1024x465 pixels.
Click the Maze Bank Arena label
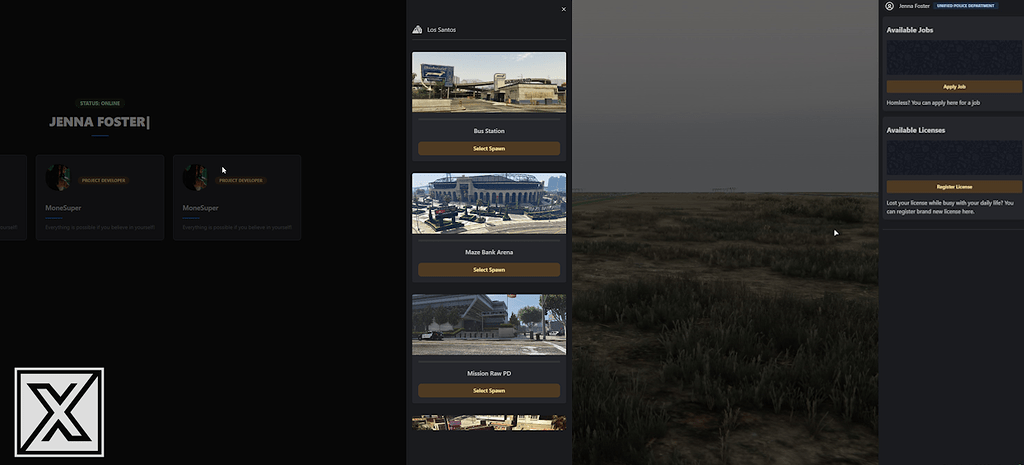click(489, 252)
